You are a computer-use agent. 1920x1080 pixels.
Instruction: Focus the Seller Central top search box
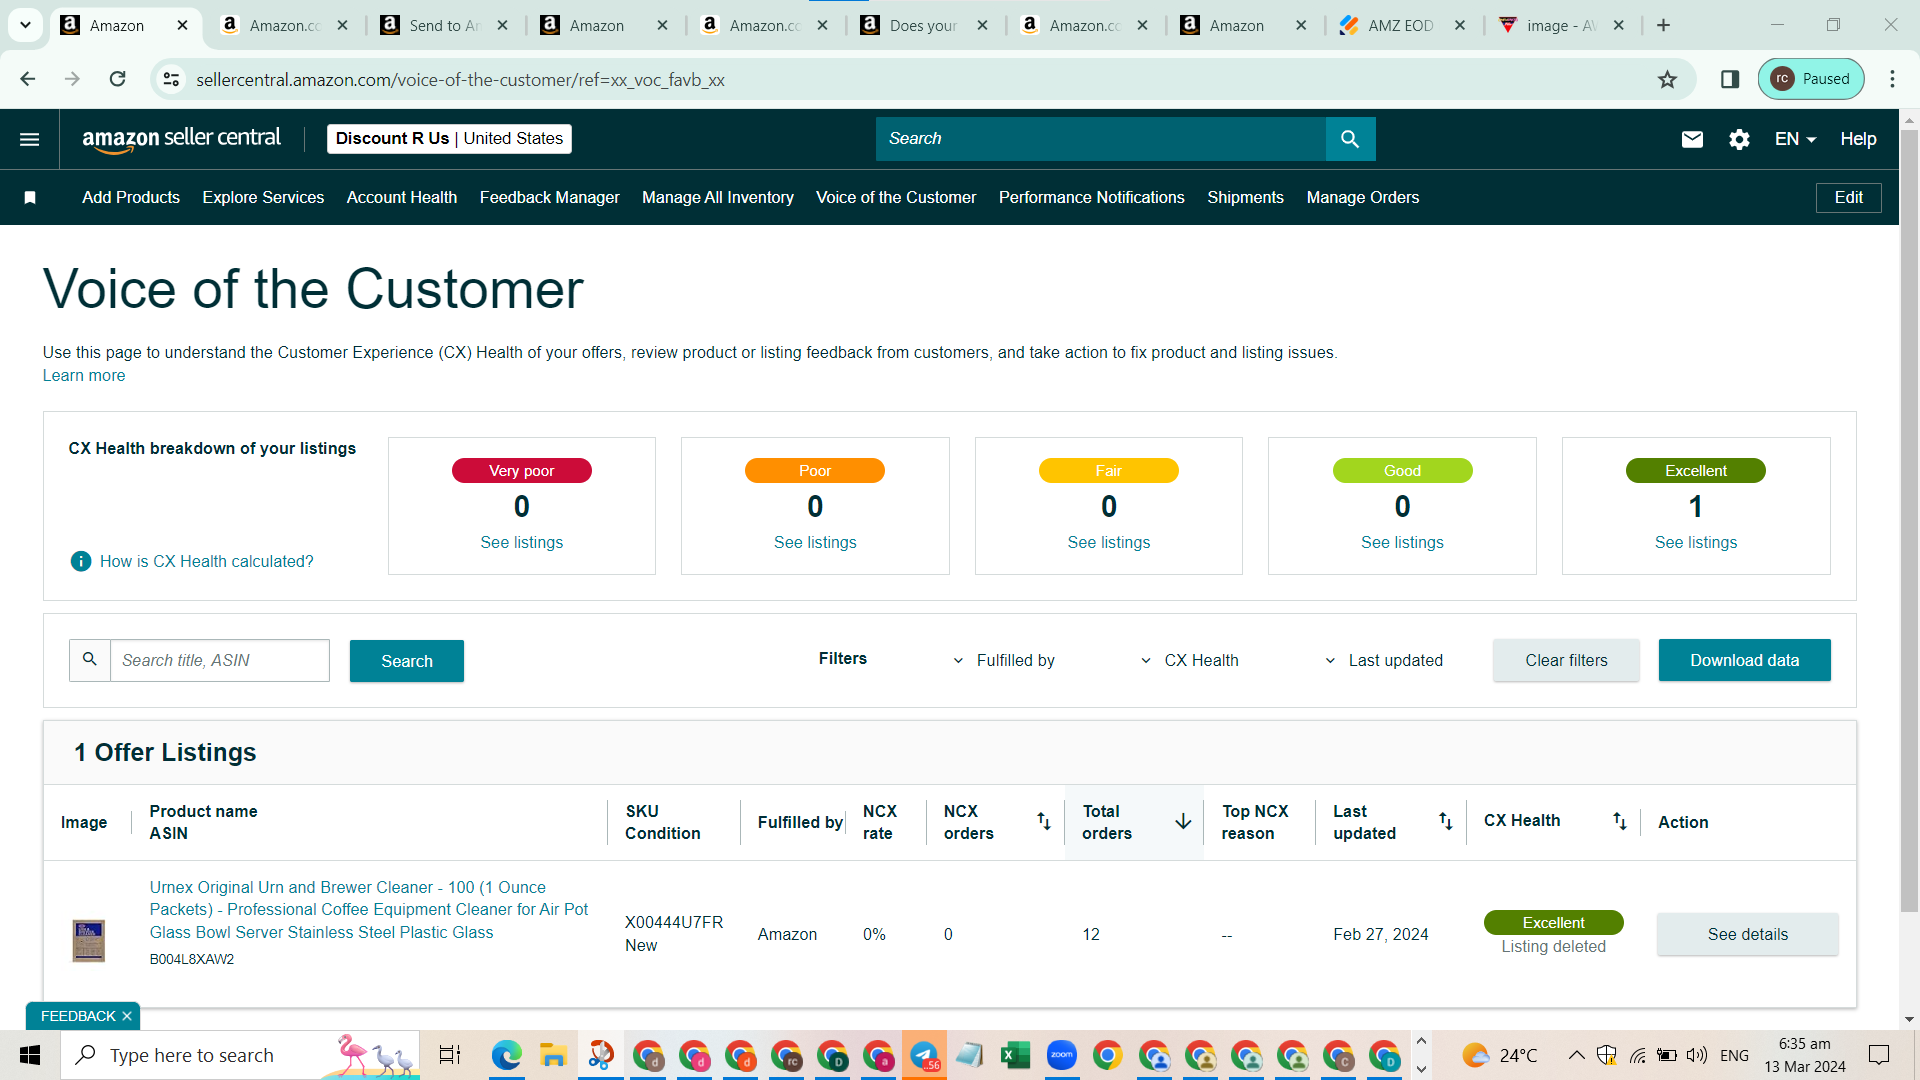(1100, 139)
